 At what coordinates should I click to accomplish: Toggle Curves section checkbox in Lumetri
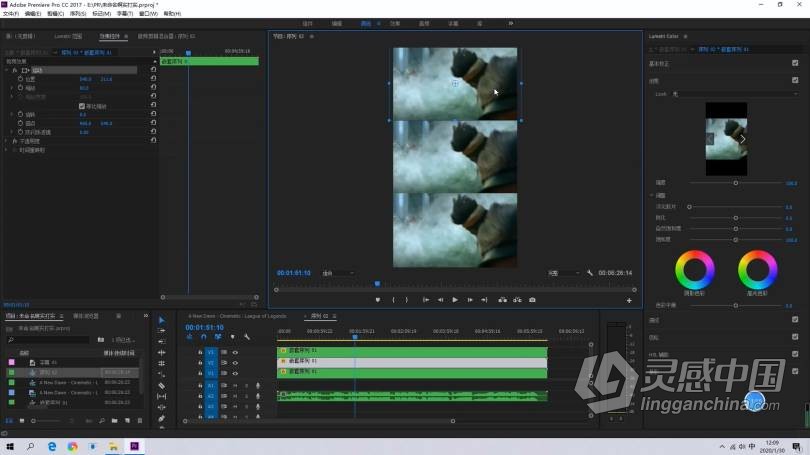(795, 319)
